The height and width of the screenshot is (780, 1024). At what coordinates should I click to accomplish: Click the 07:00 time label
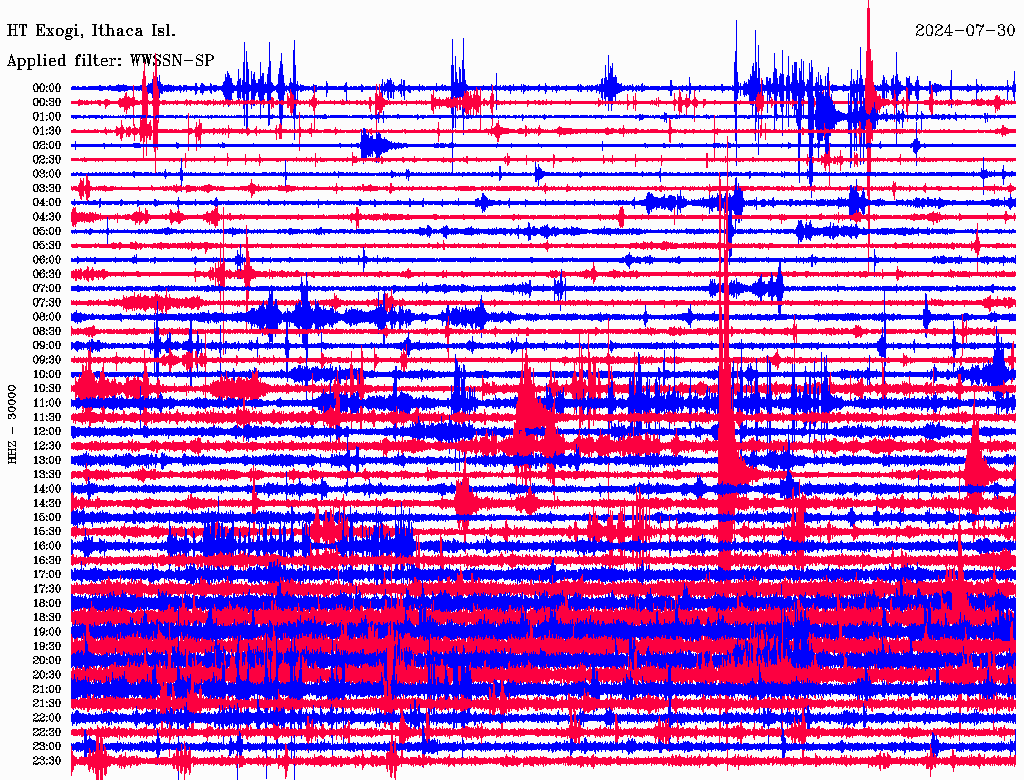click(x=47, y=288)
